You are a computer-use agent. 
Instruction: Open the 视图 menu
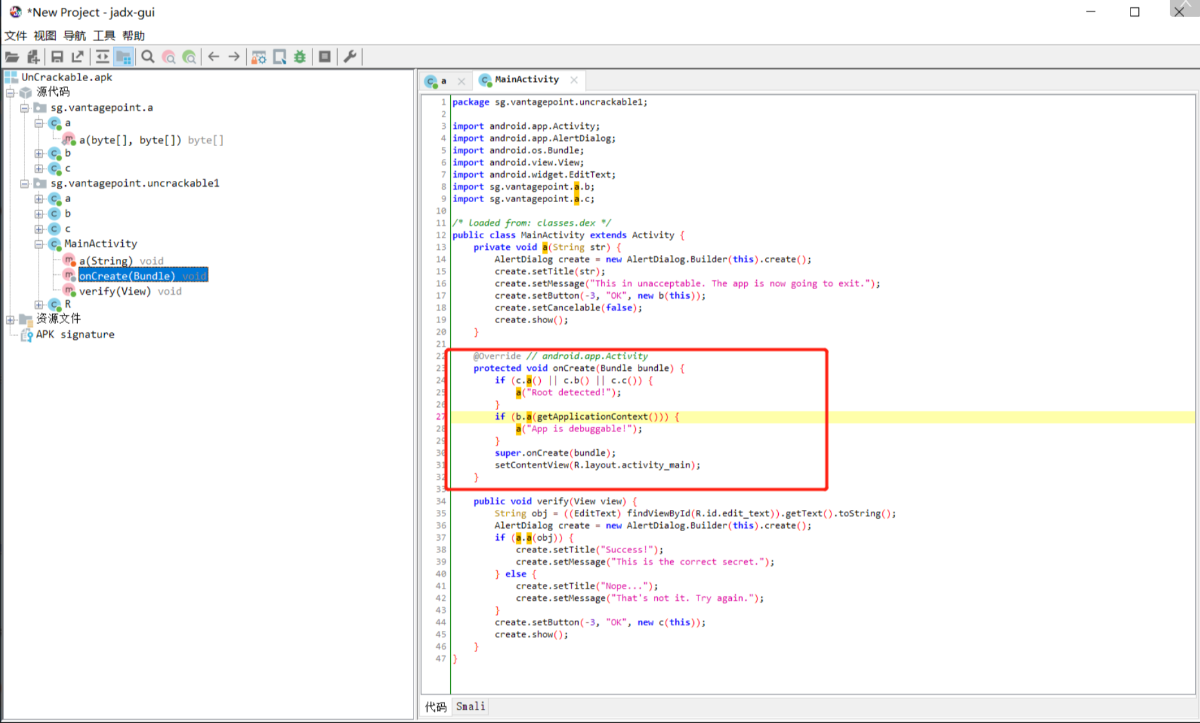coord(45,35)
